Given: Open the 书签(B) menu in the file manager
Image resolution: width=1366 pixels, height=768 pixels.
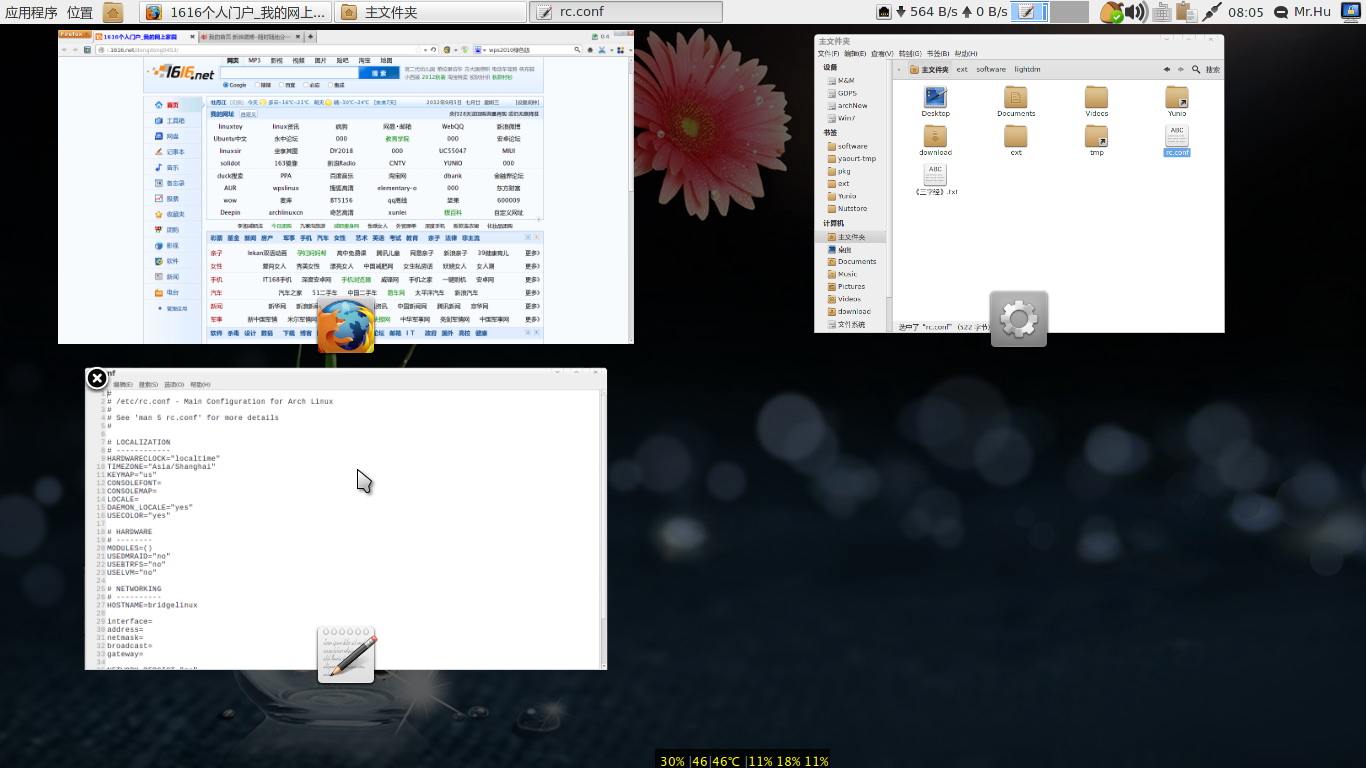Looking at the screenshot, I should pyautogui.click(x=937, y=54).
